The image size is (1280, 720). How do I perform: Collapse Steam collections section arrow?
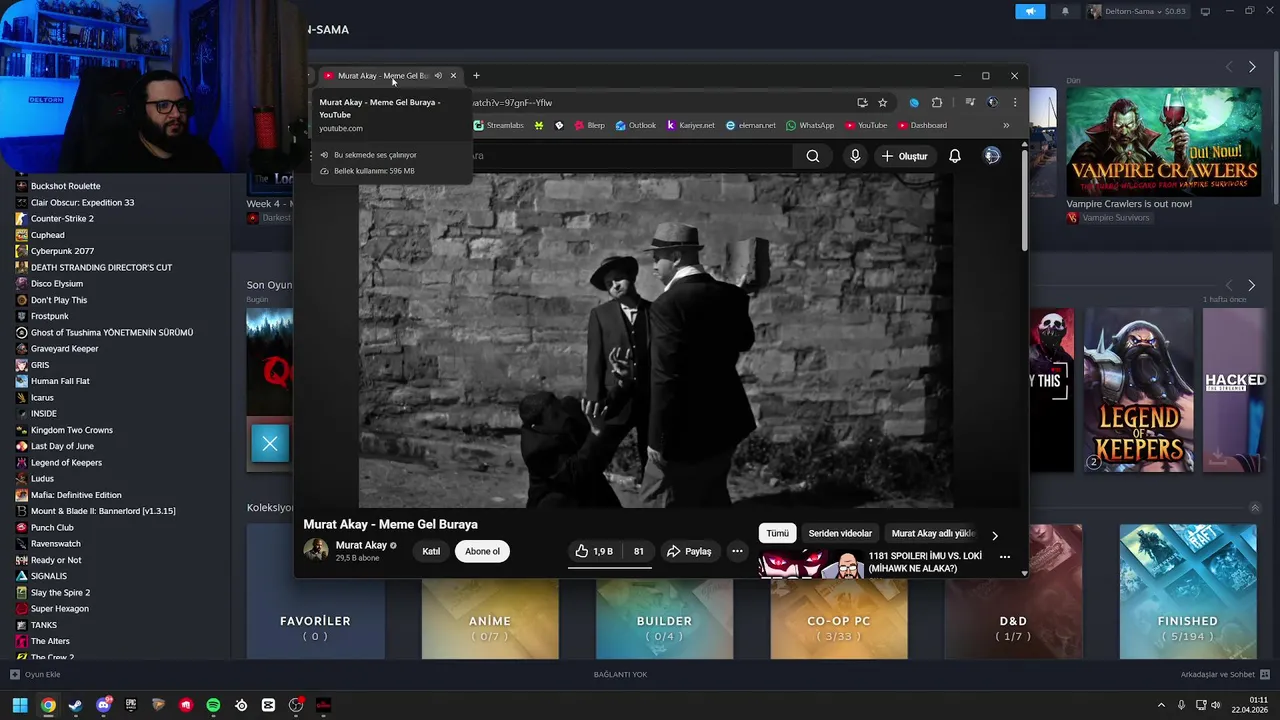[x=1255, y=508]
